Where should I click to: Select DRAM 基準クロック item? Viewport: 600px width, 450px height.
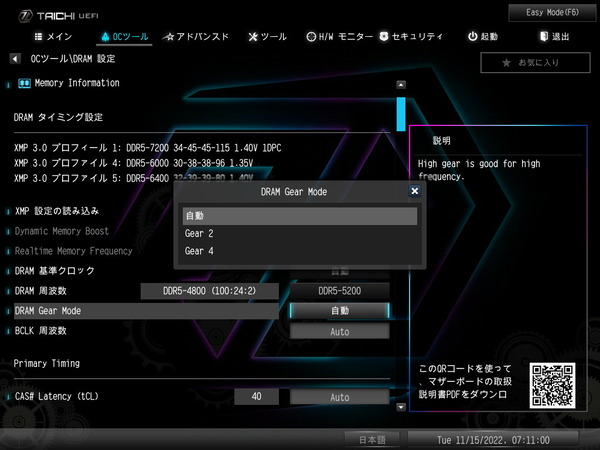(54, 271)
